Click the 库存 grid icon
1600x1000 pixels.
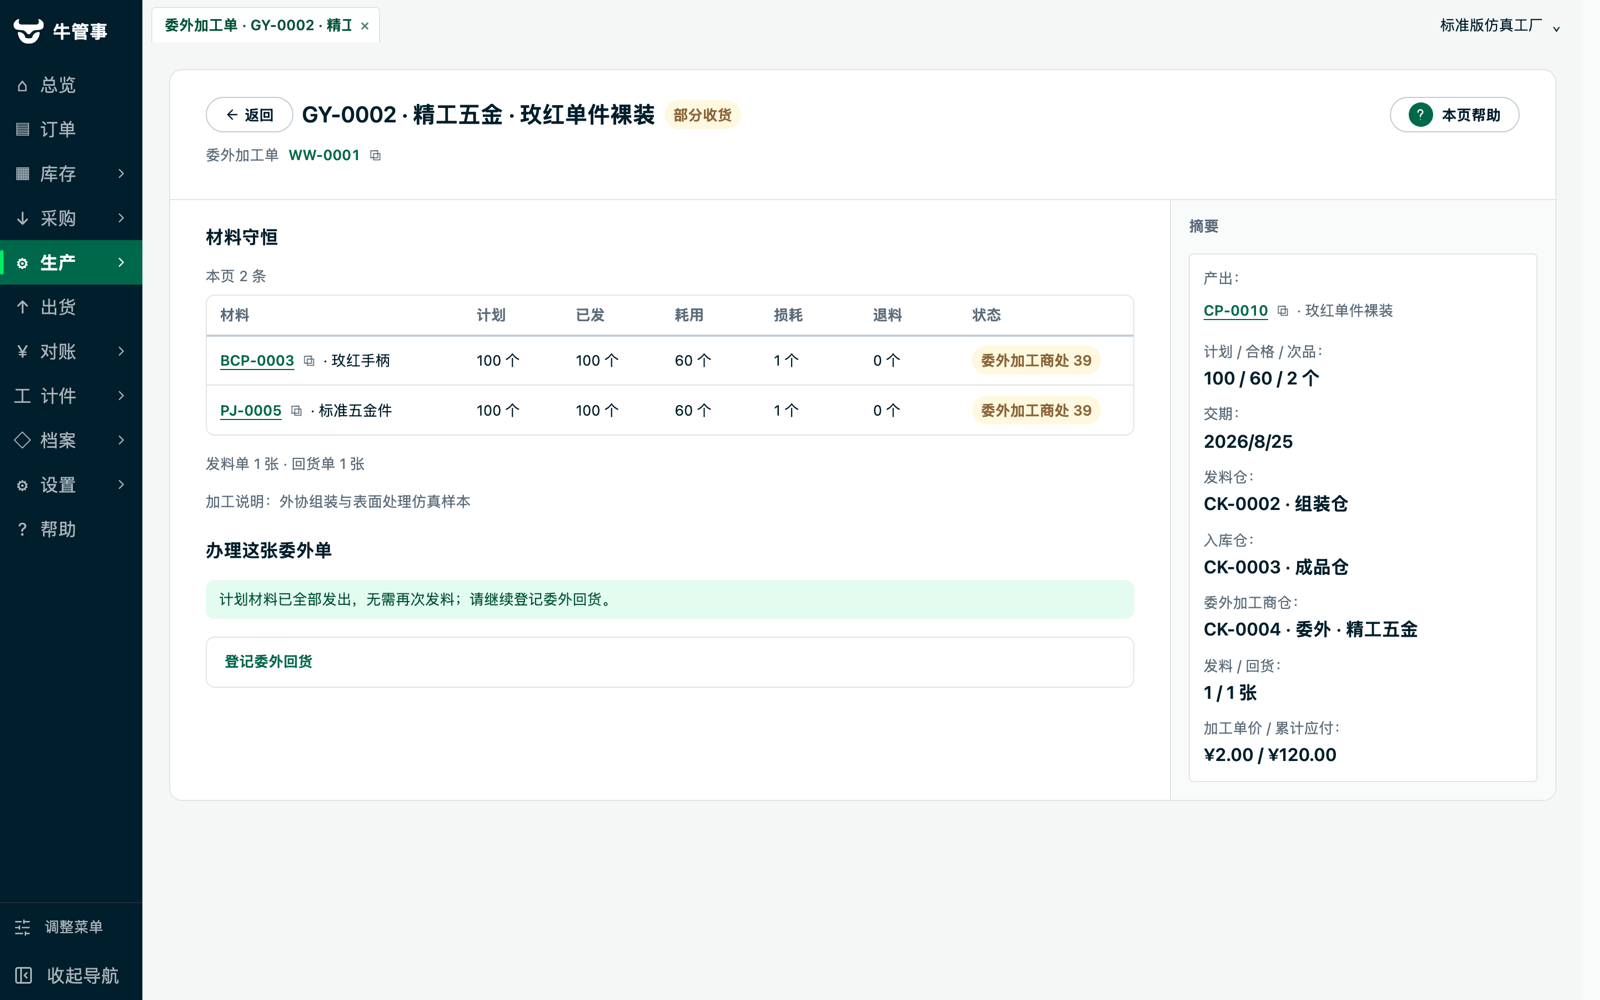[x=22, y=174]
